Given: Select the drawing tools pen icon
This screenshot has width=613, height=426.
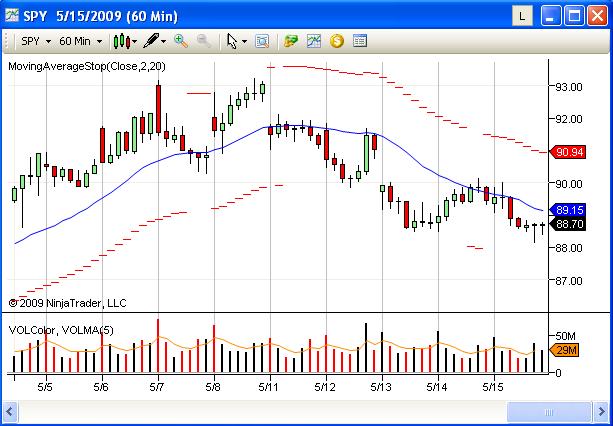Looking at the screenshot, I should click(x=151, y=41).
